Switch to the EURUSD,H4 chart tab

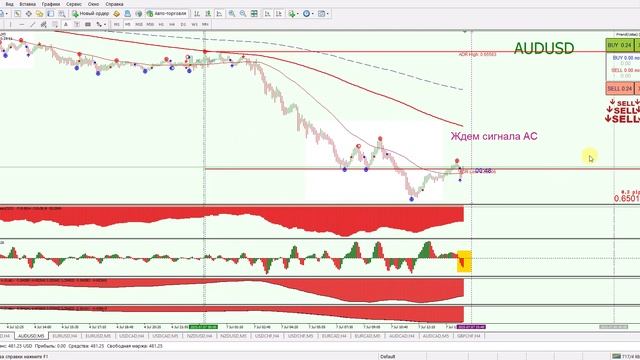[x=65, y=336]
